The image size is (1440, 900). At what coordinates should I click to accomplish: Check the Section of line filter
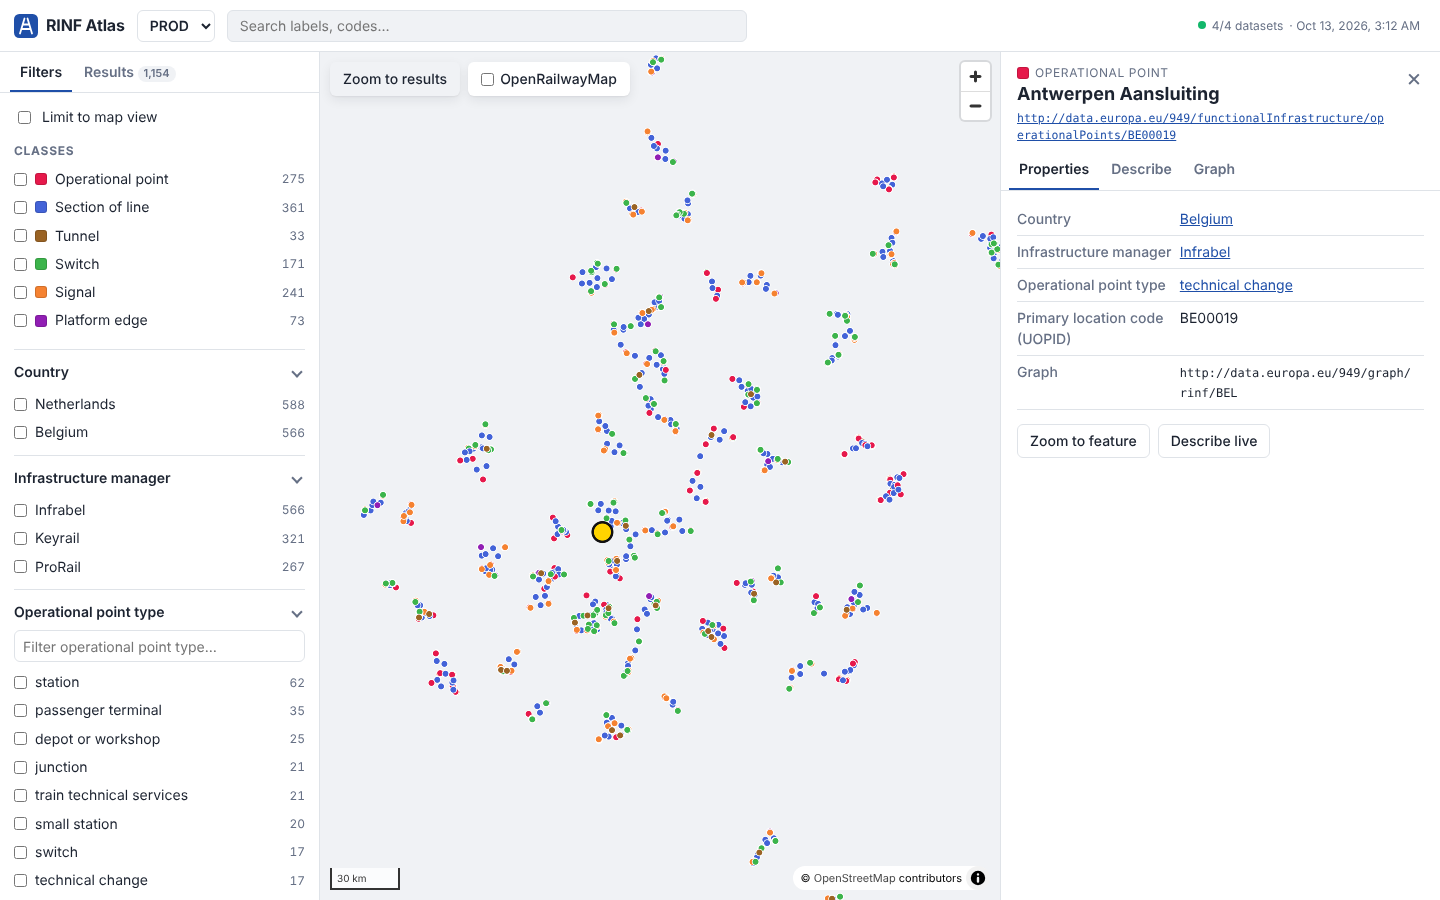tap(20, 207)
